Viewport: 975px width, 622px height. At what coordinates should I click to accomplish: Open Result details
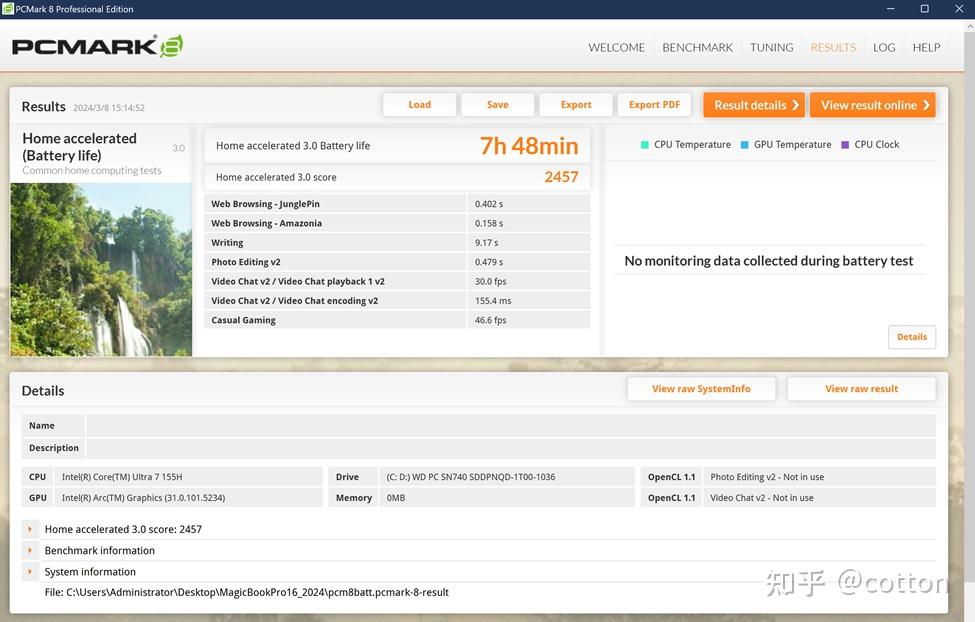point(754,105)
